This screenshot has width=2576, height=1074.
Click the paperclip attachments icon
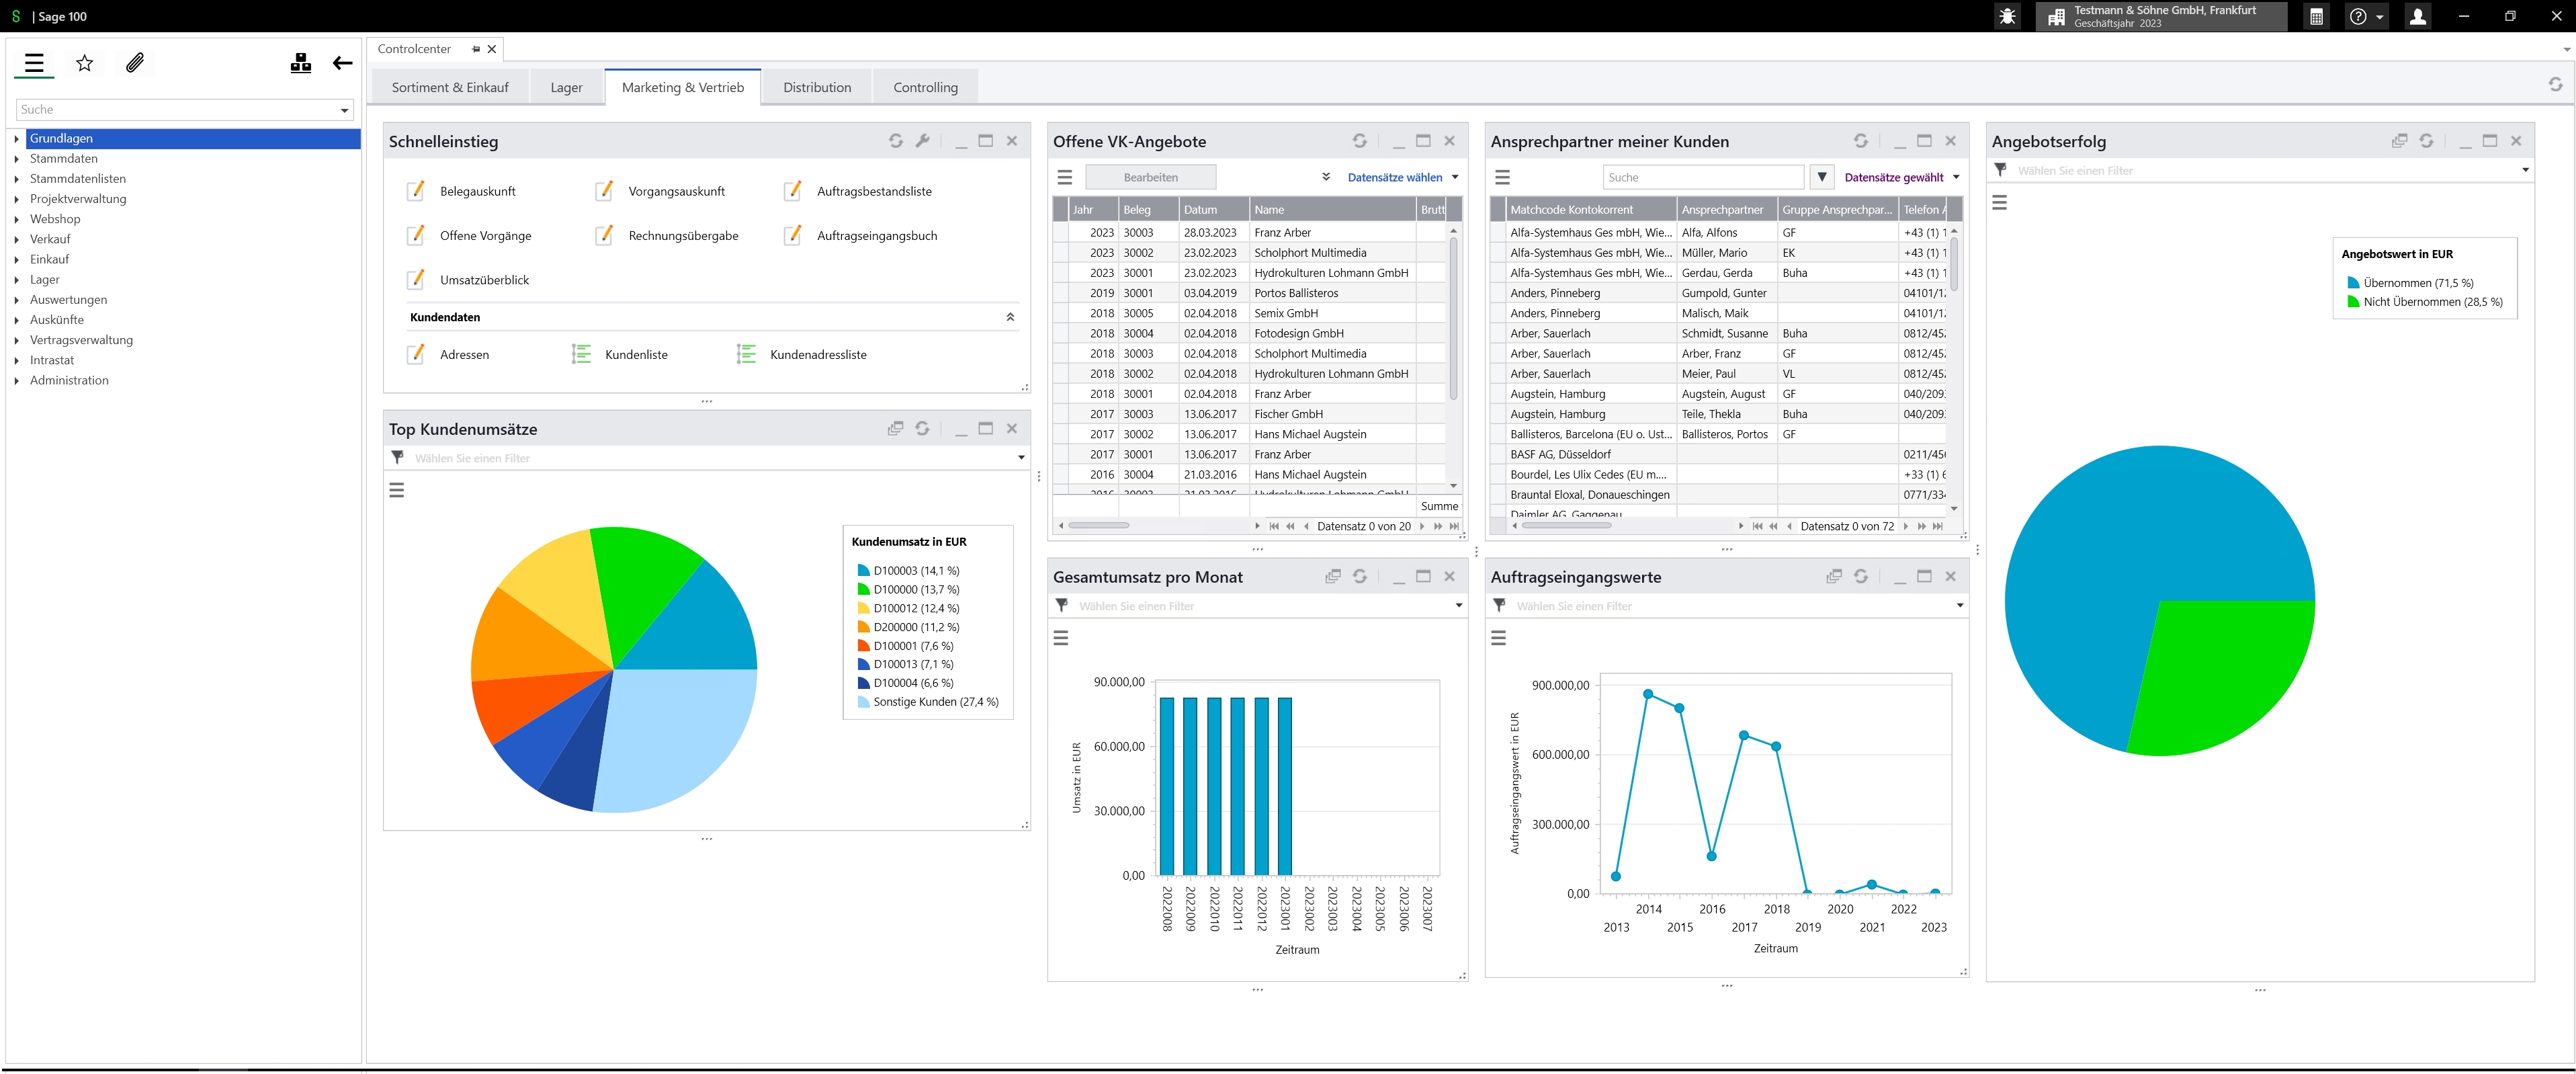coord(135,64)
